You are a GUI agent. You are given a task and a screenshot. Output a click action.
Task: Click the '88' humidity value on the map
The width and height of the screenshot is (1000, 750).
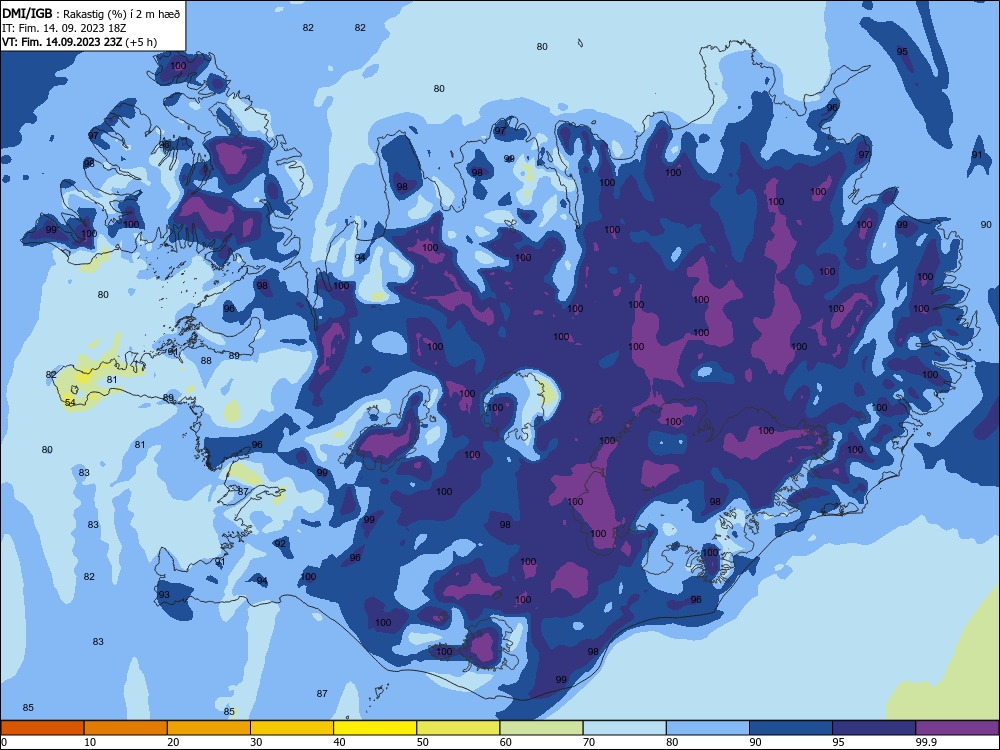tap(206, 360)
